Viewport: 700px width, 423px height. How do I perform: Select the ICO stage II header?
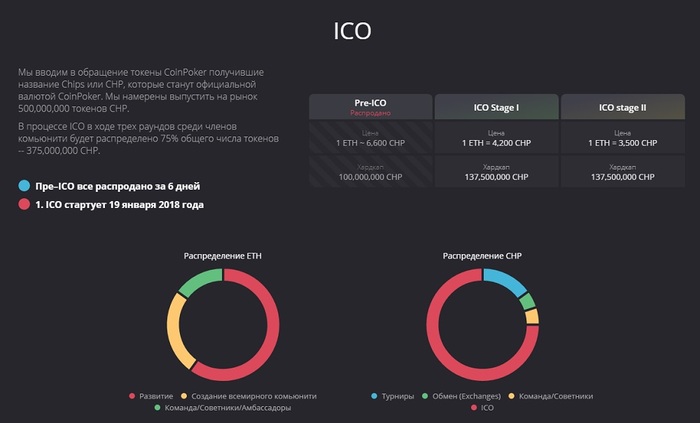(623, 107)
